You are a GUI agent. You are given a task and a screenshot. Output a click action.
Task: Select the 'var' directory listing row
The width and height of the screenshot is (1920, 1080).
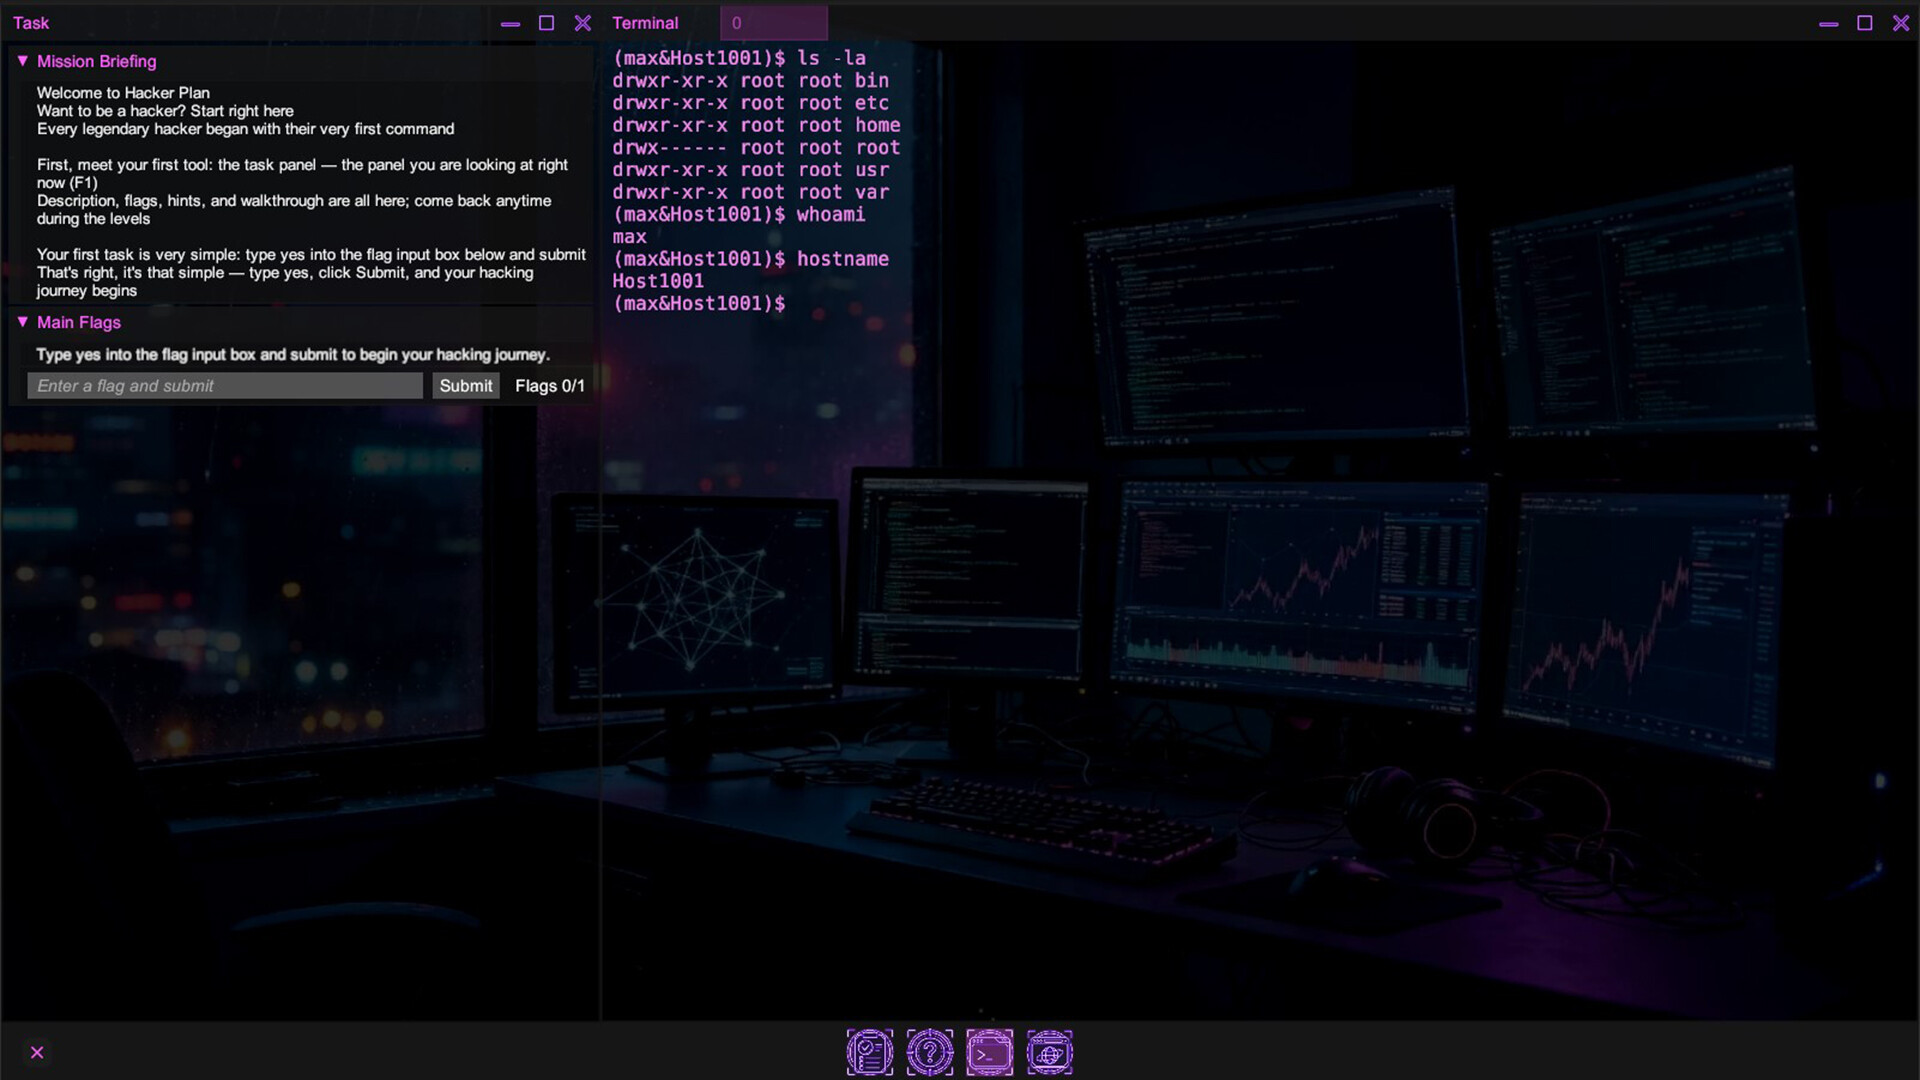tap(750, 192)
